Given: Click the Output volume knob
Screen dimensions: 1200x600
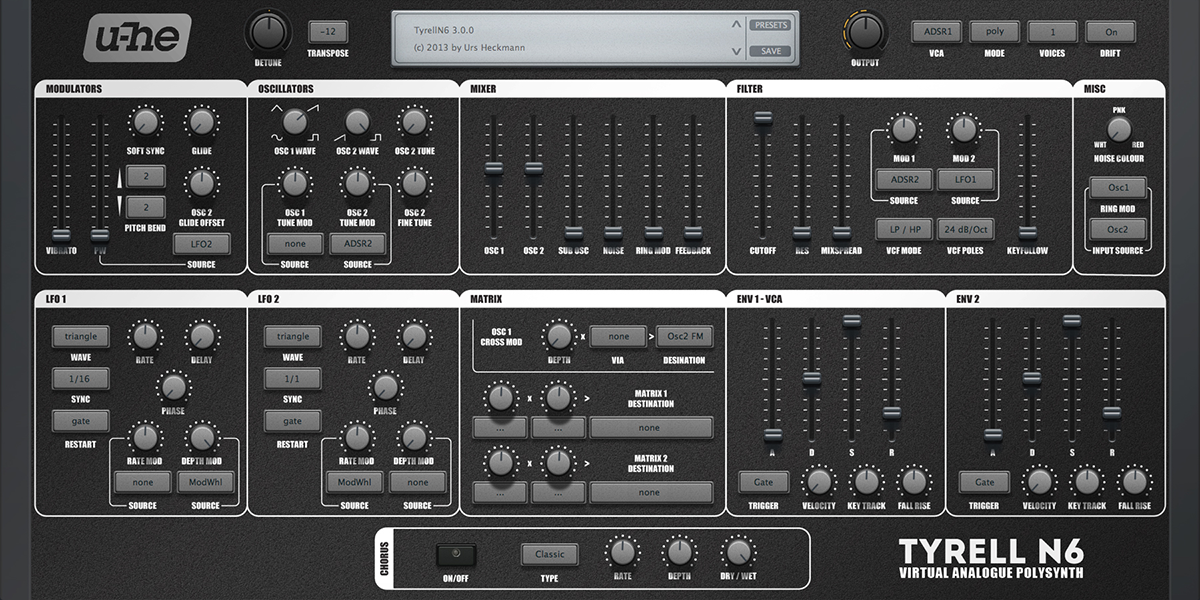Looking at the screenshot, I should click(864, 31).
